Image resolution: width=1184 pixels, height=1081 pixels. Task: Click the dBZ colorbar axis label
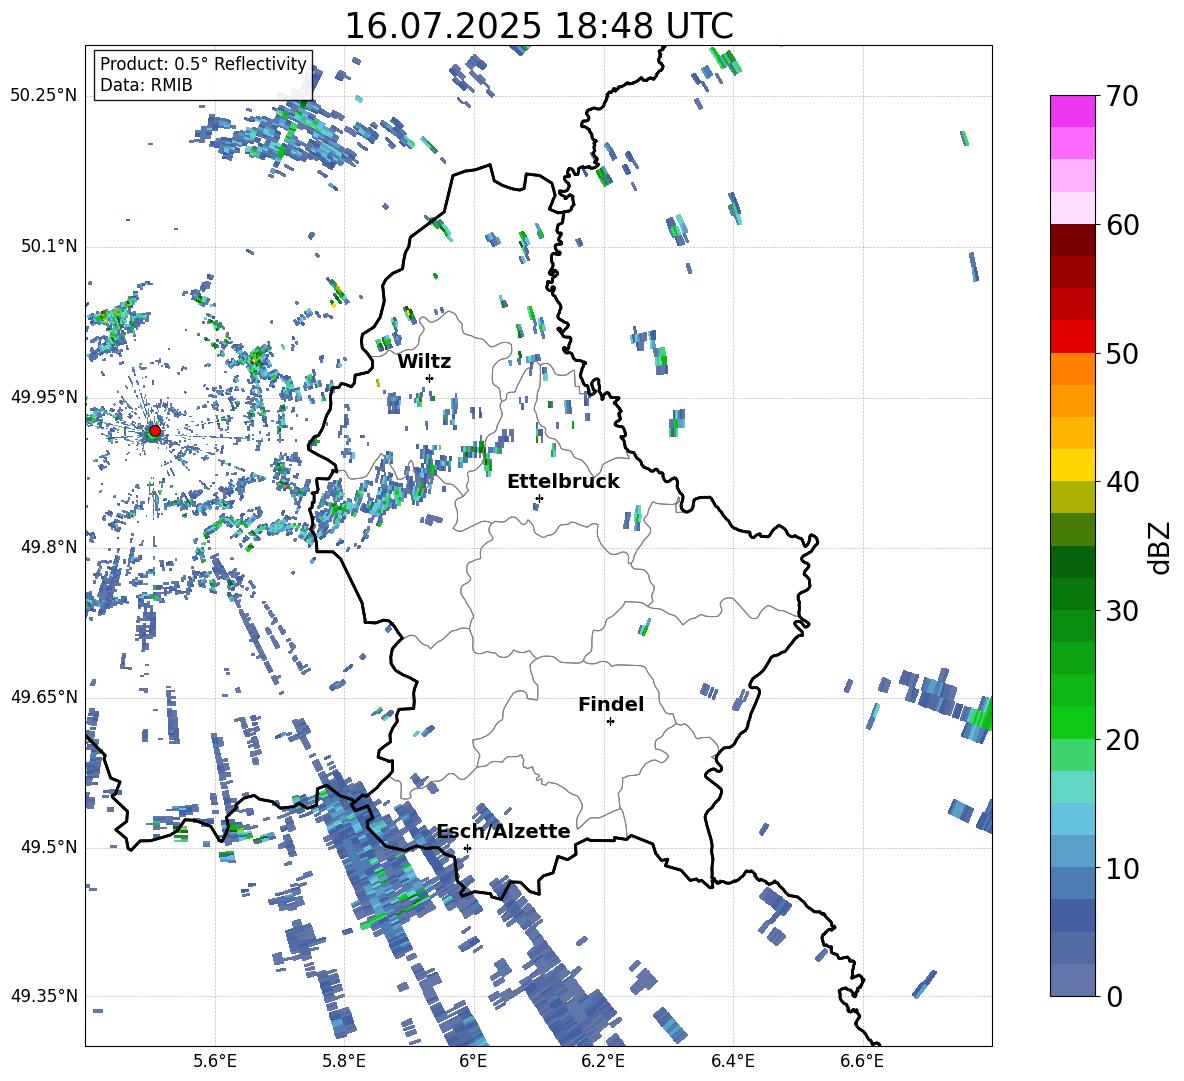click(1159, 547)
